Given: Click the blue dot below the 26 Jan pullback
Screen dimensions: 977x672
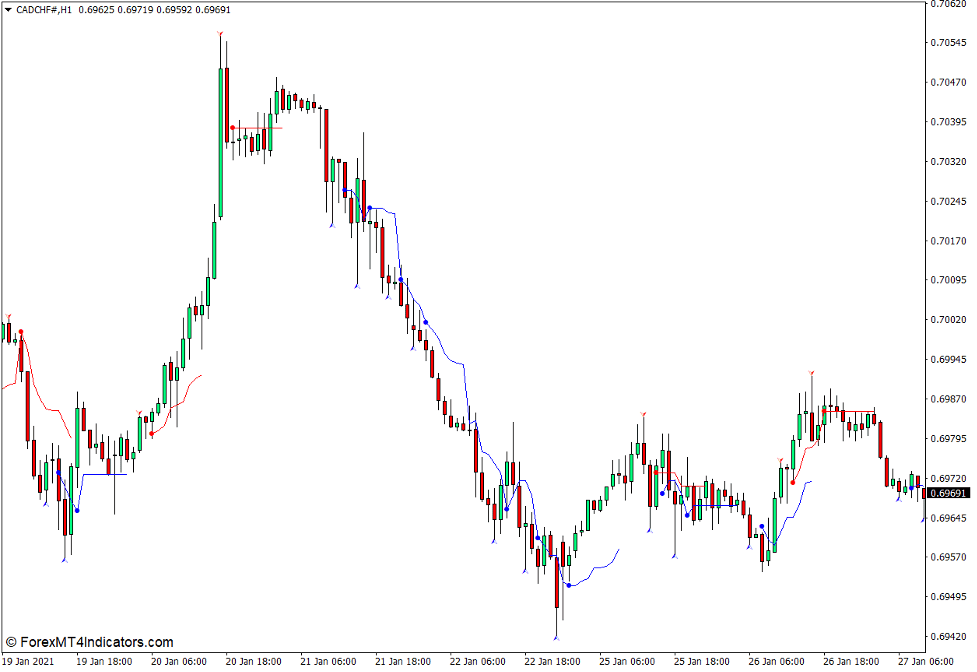Looking at the screenshot, I should 763,525.
